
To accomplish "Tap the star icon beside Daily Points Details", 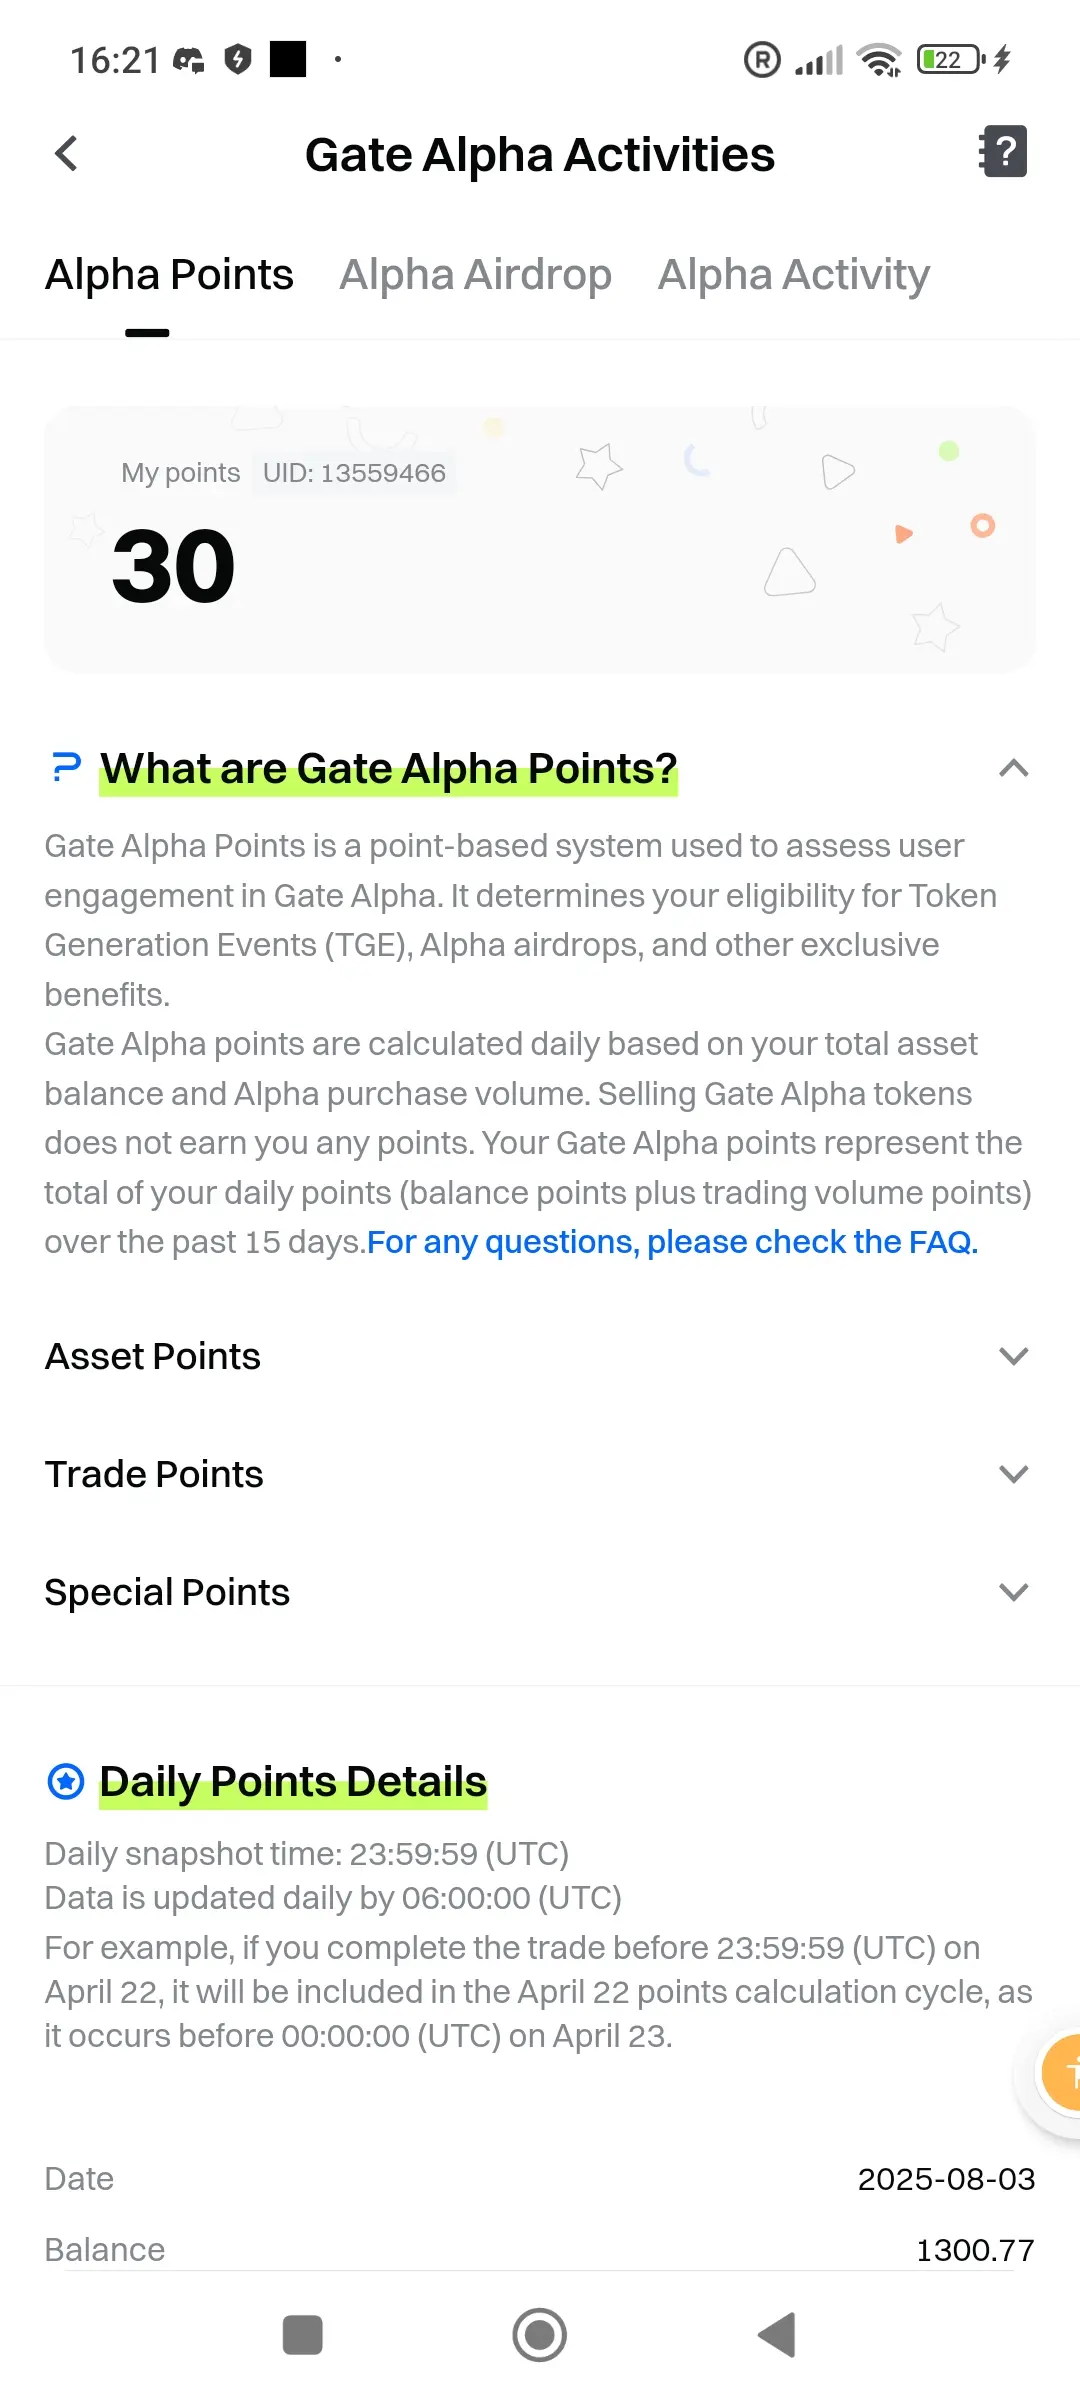I will 66,1781.
